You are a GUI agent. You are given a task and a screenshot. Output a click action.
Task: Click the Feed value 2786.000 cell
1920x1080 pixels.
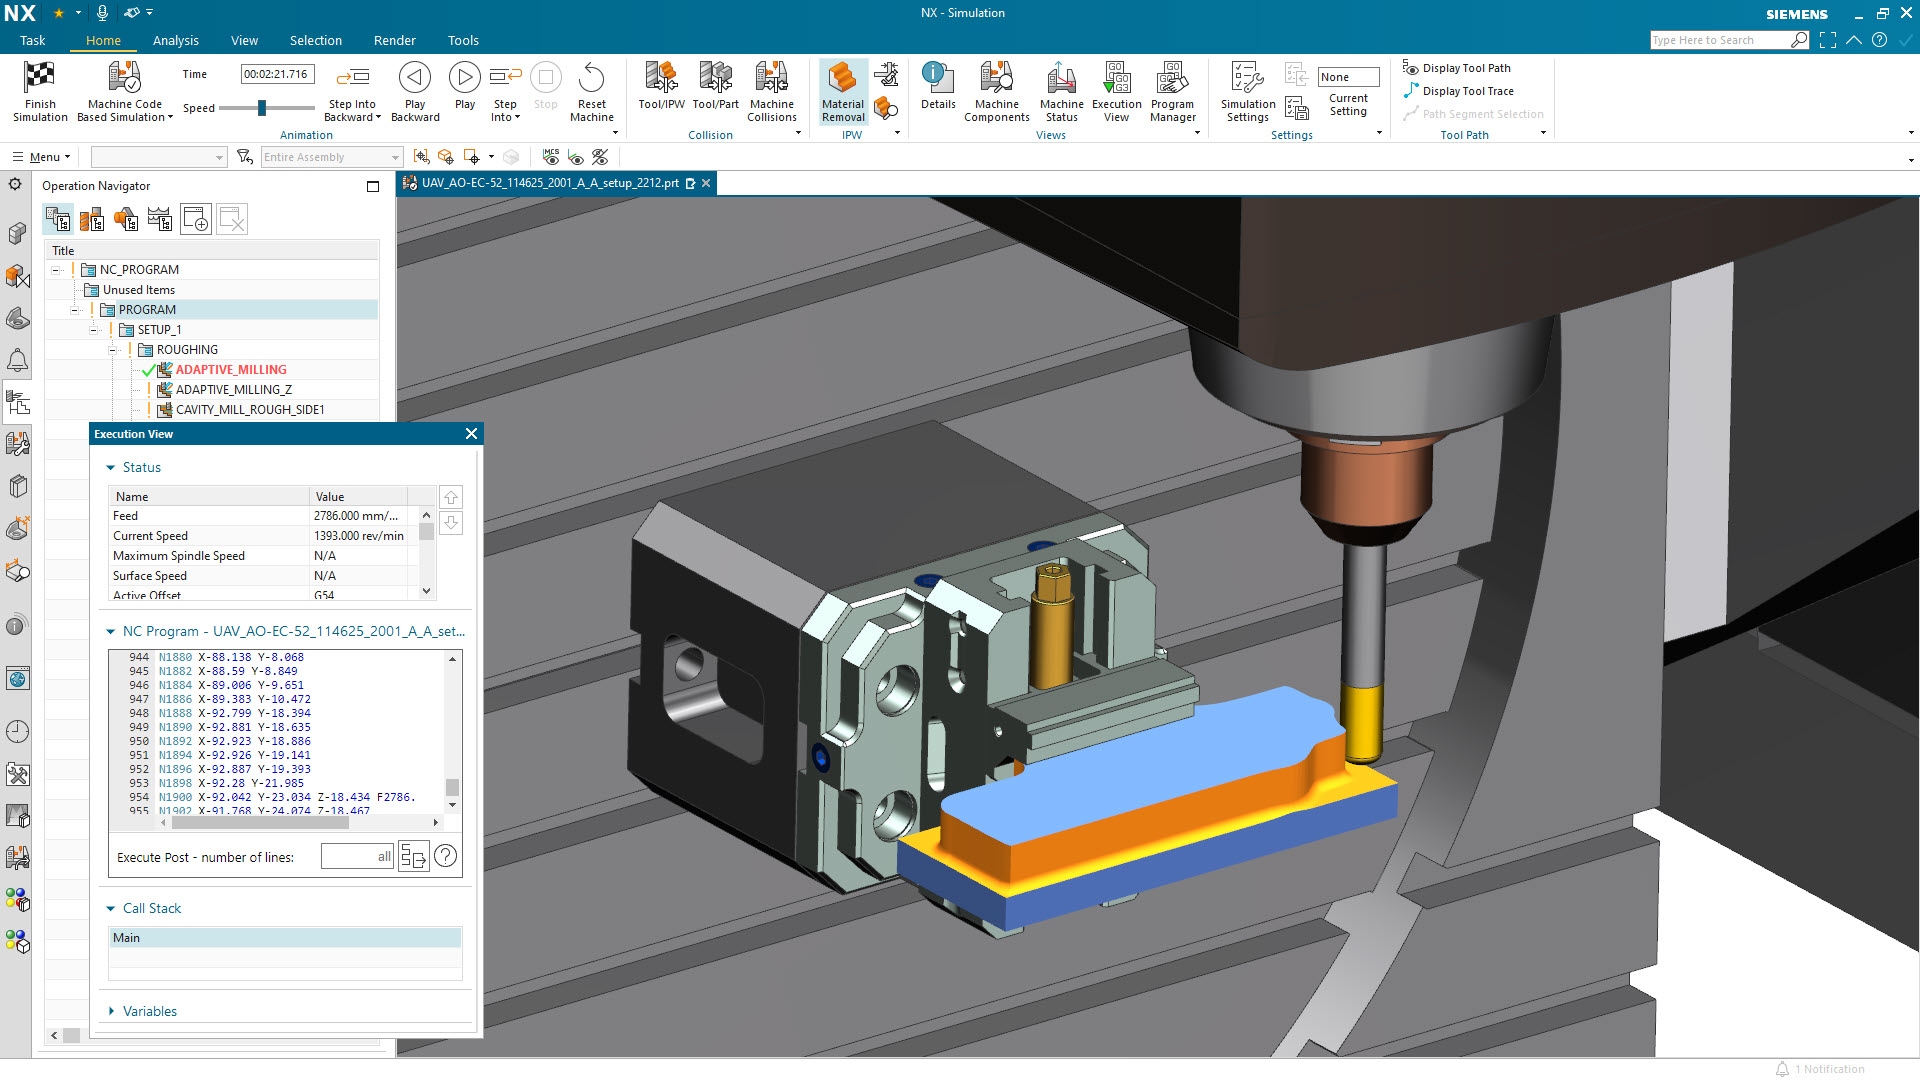pyautogui.click(x=358, y=516)
